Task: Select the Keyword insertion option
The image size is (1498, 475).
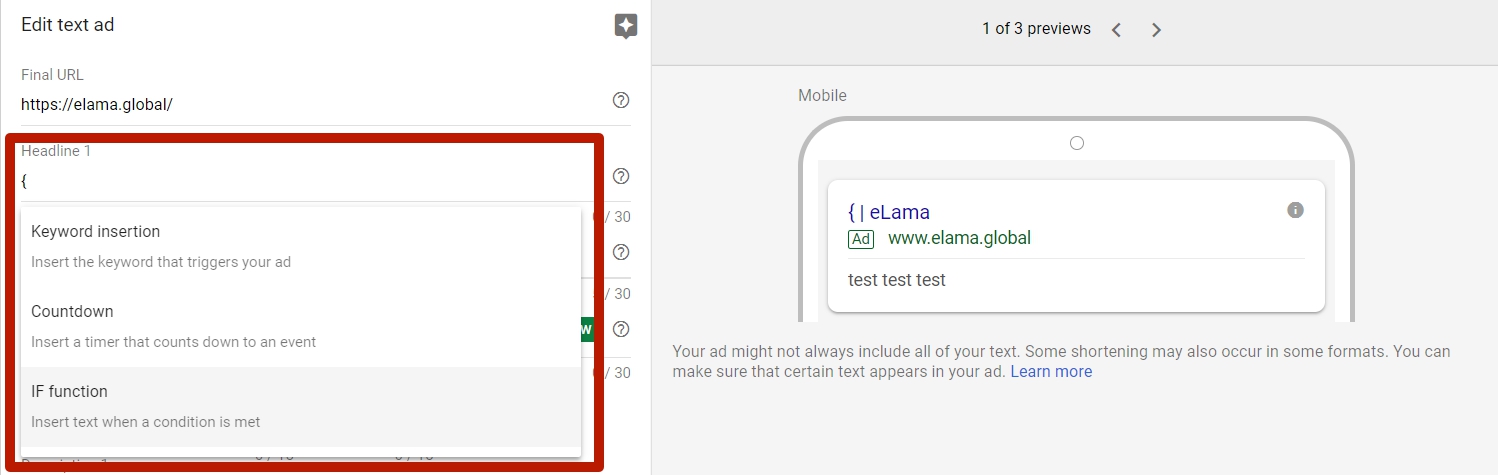Action: tap(301, 246)
